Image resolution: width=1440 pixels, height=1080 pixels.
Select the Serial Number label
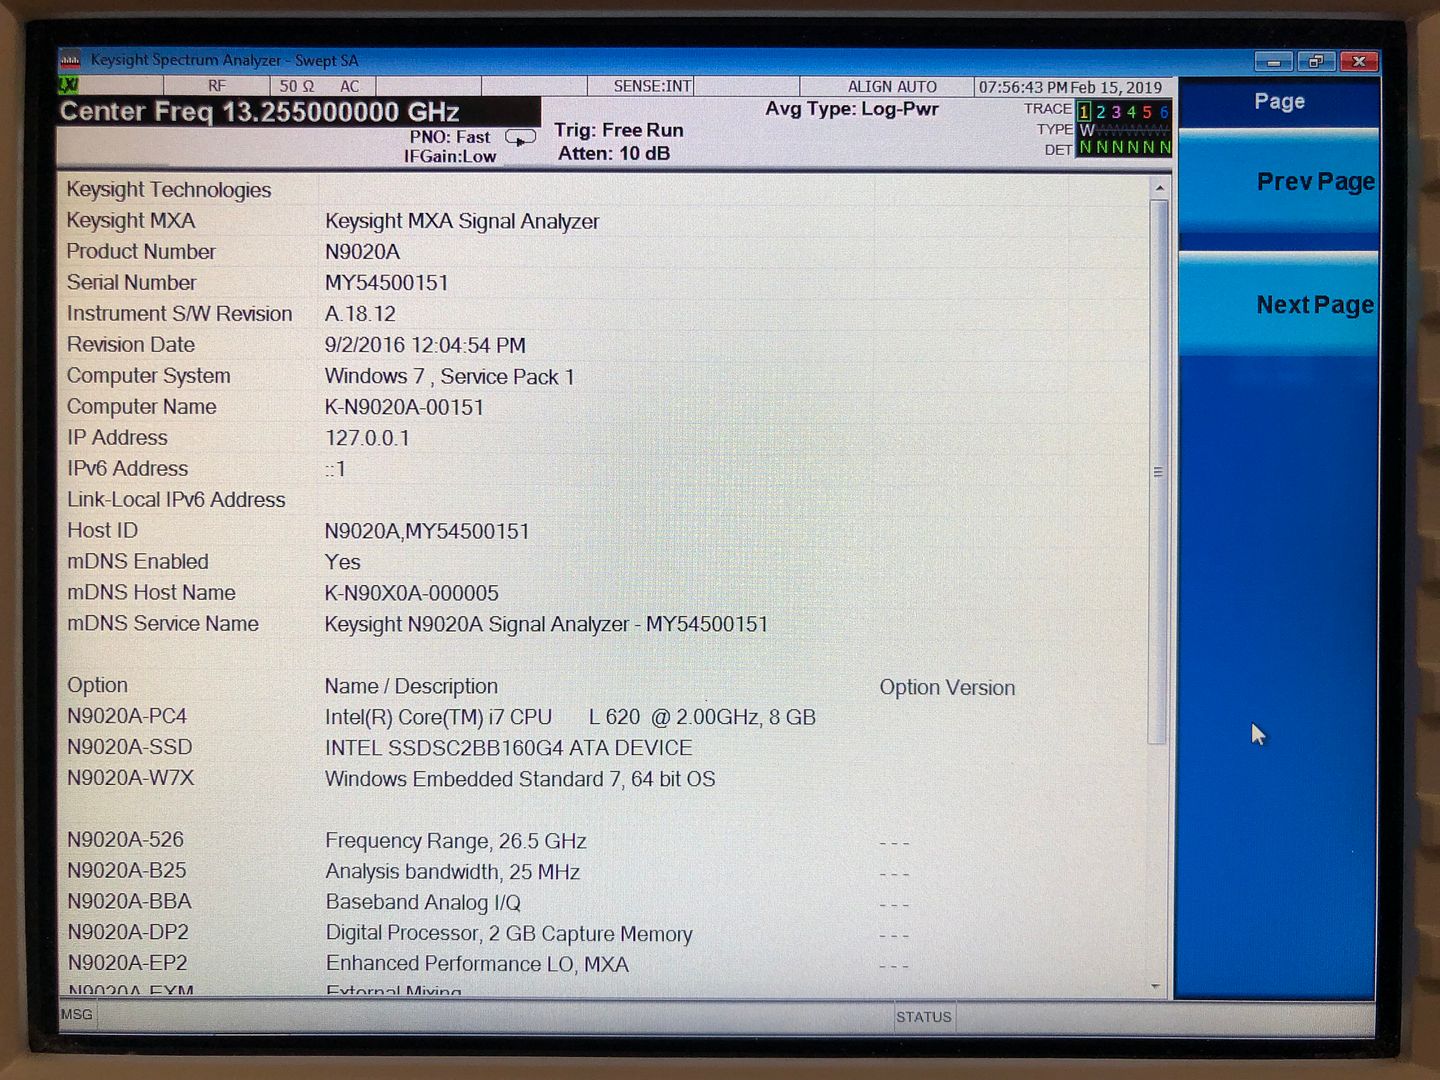point(131,283)
